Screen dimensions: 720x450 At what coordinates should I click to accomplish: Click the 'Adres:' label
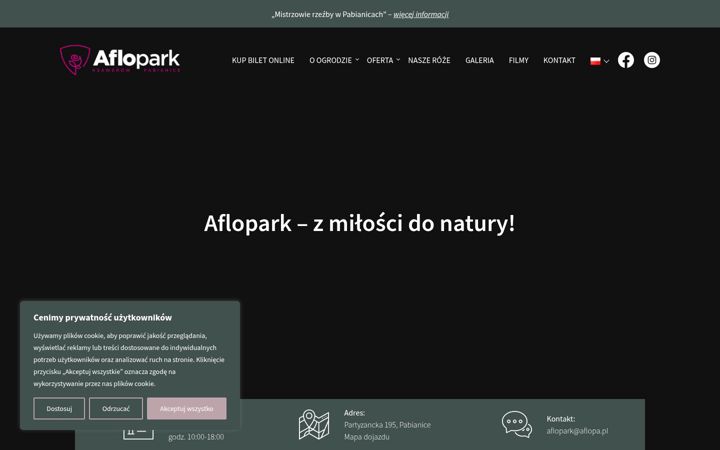pos(354,413)
